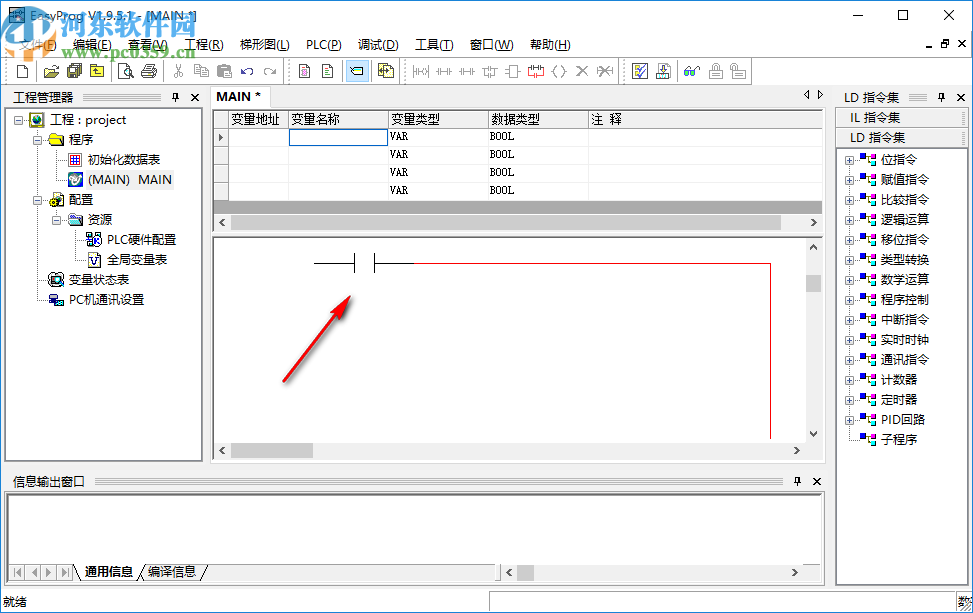The height and width of the screenshot is (613, 973).
Task: Expand the 定时器 instruction group
Action: pos(849,400)
